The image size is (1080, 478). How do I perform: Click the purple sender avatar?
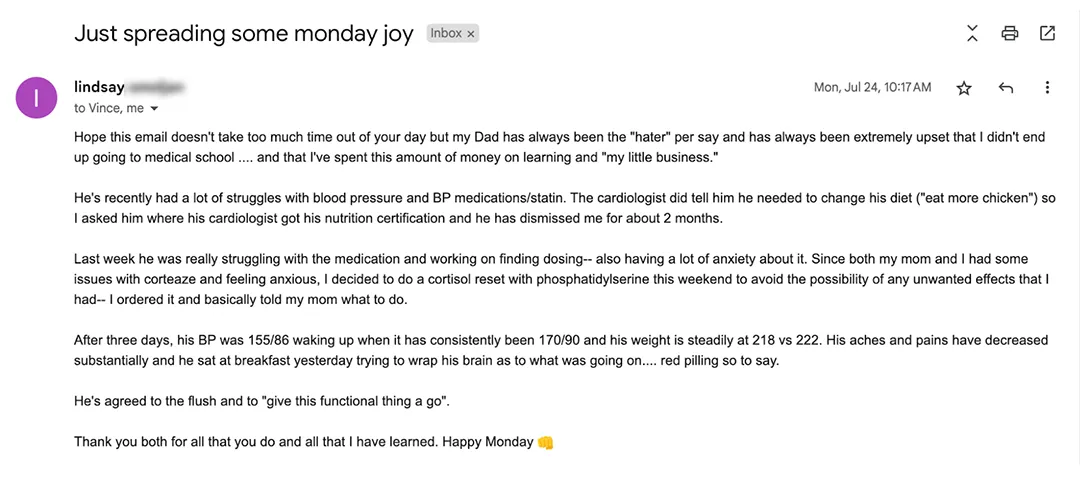[x=36, y=98]
